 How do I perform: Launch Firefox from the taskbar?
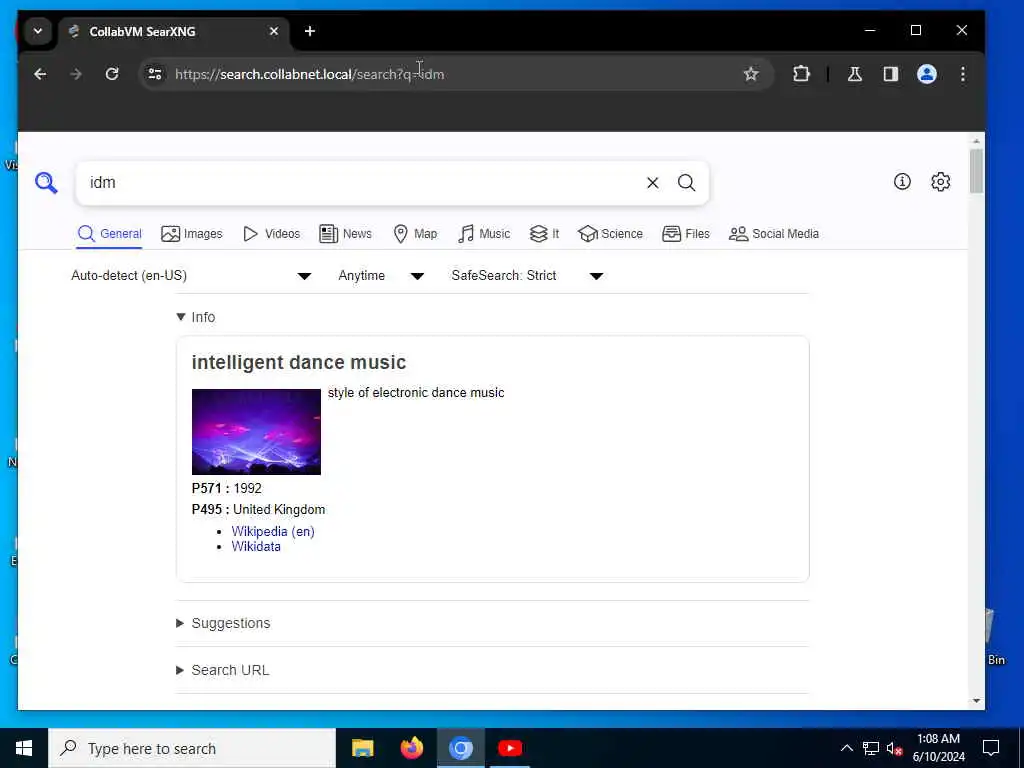coord(411,748)
